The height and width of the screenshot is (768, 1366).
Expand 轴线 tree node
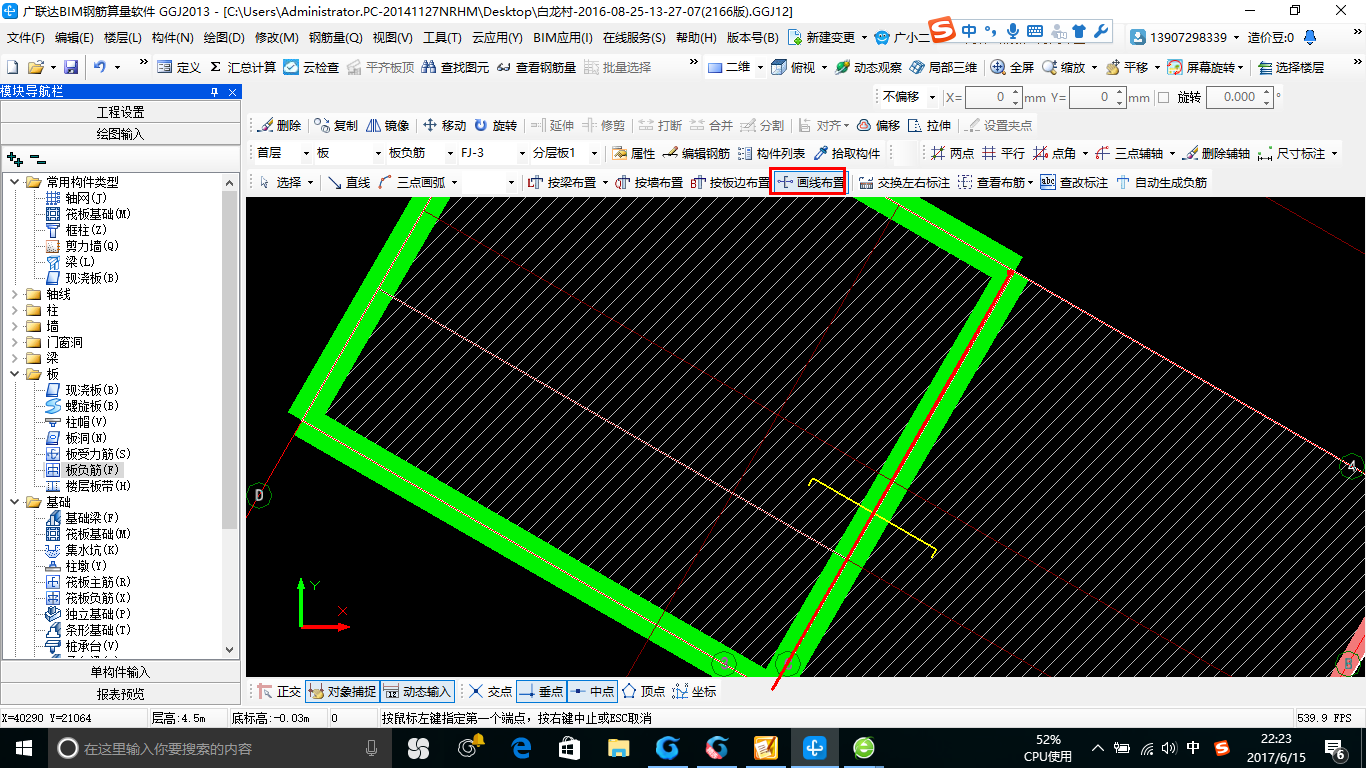point(14,294)
